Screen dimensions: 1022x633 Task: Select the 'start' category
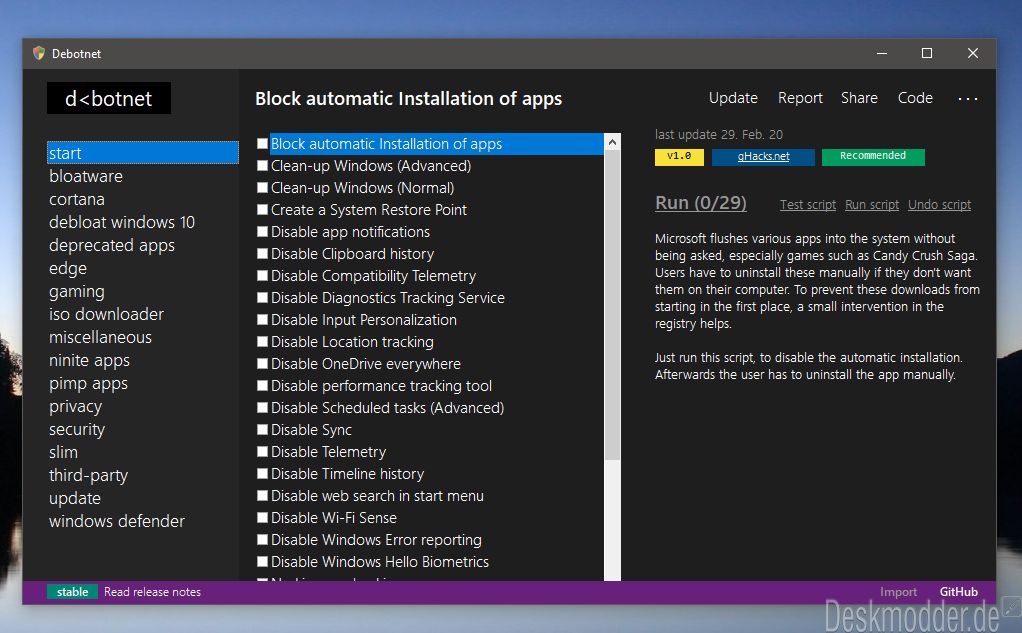point(143,153)
